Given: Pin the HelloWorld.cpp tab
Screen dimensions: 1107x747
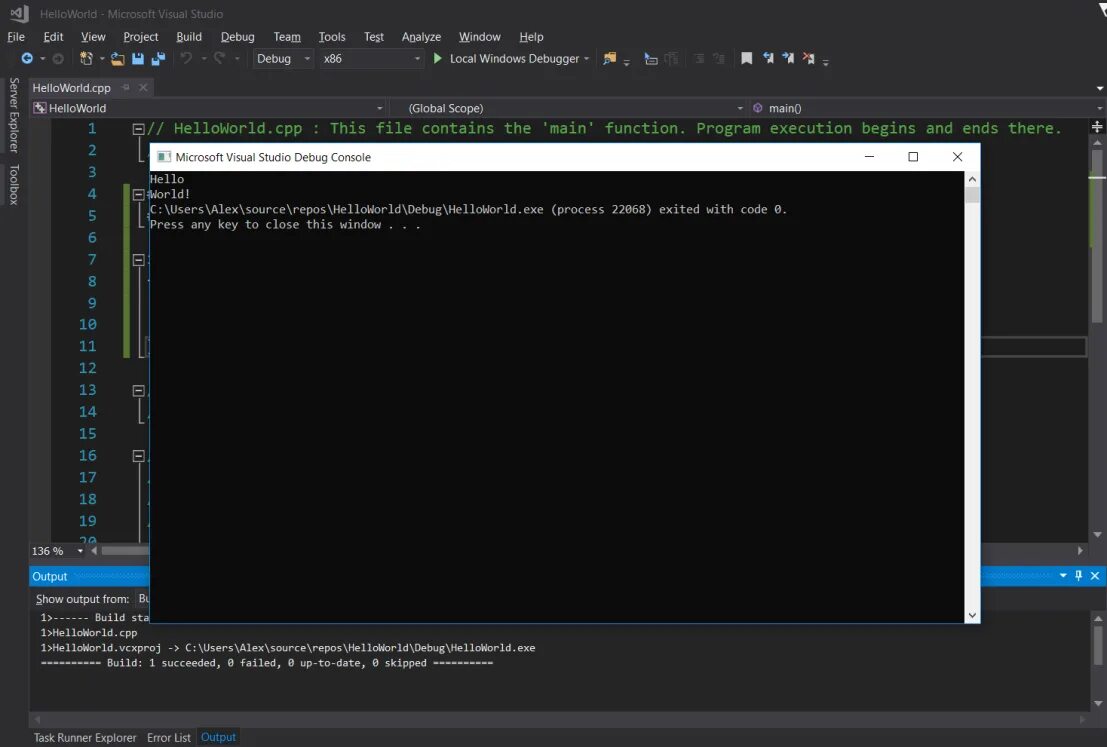Looking at the screenshot, I should point(126,88).
